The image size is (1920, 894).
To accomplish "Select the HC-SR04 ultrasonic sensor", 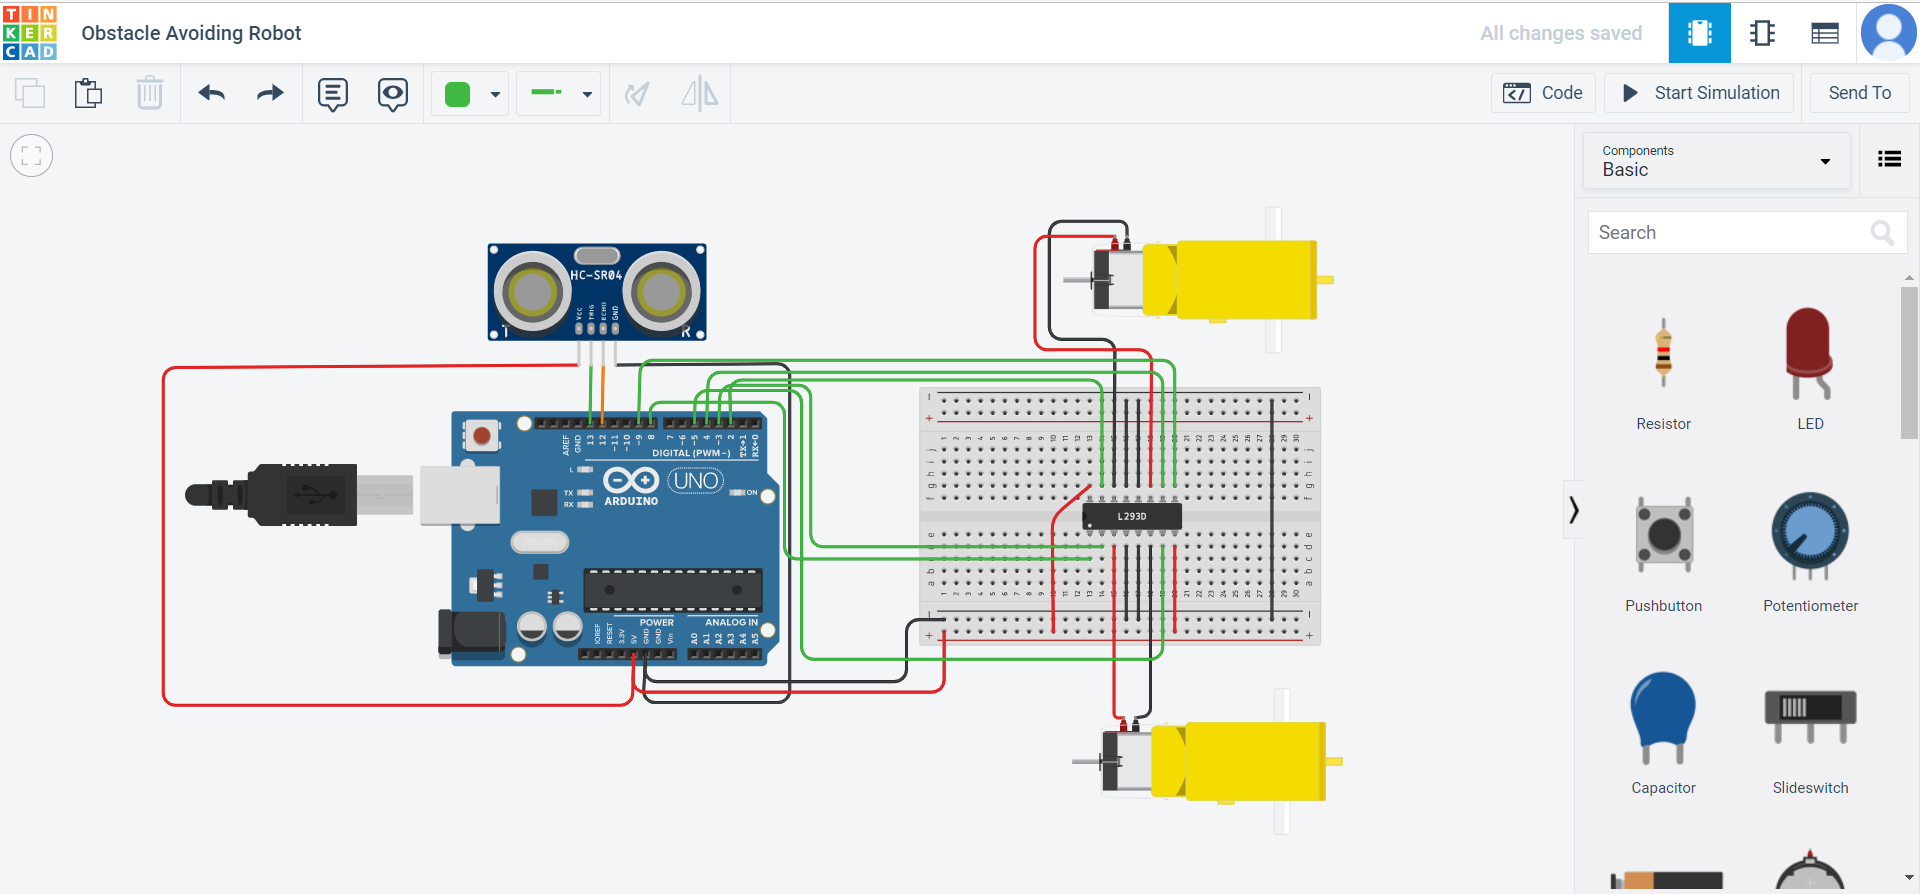I will (597, 292).
